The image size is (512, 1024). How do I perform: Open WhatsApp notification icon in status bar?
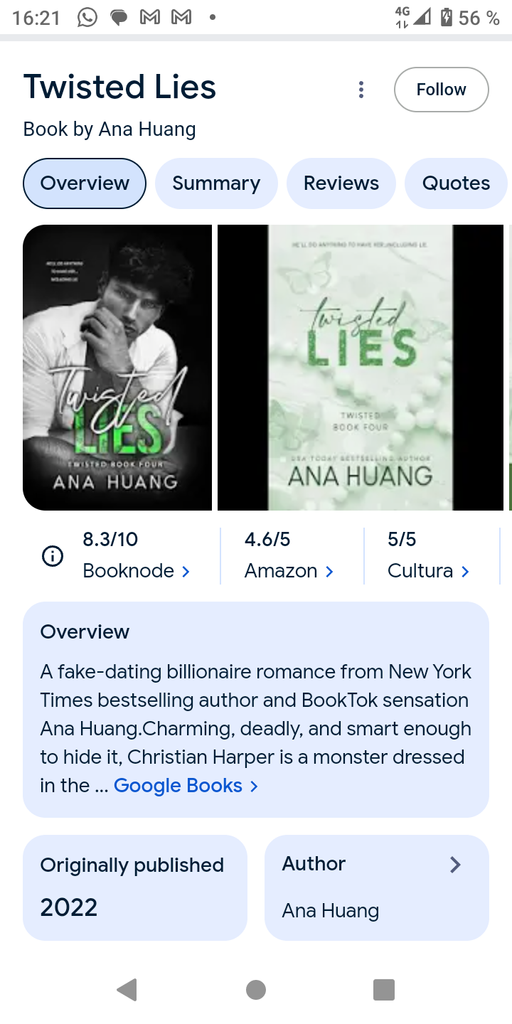coord(87,17)
